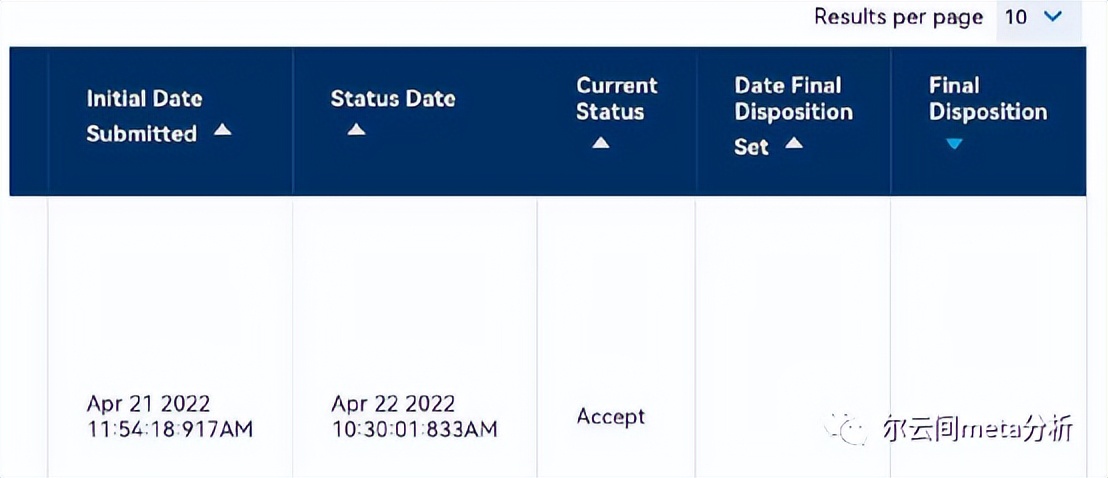The image size is (1108, 478).
Task: Click the blue Final Disposition sort arrow
Action: (953, 144)
